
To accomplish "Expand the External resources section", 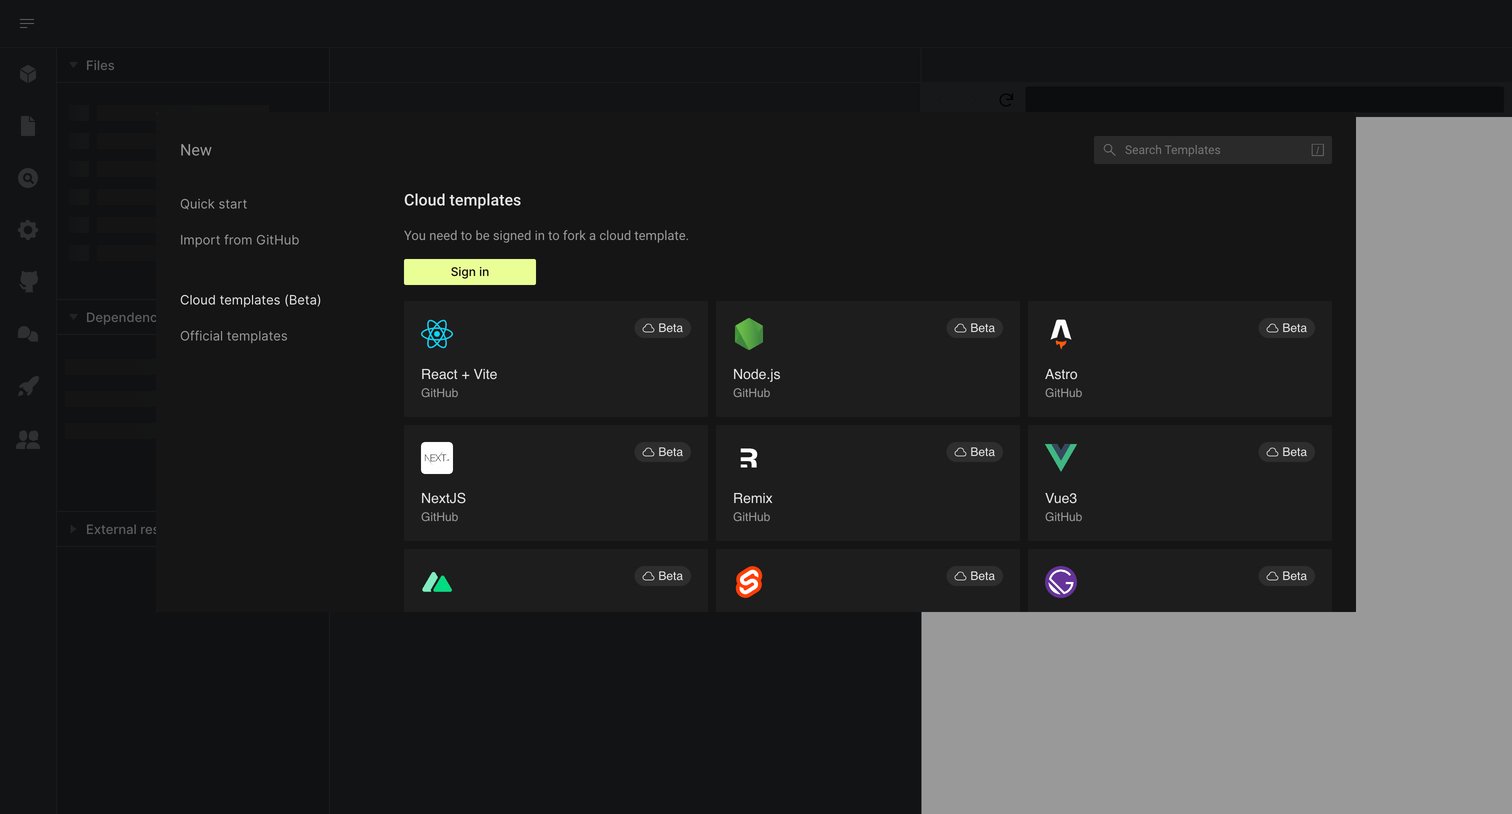I will (x=73, y=529).
